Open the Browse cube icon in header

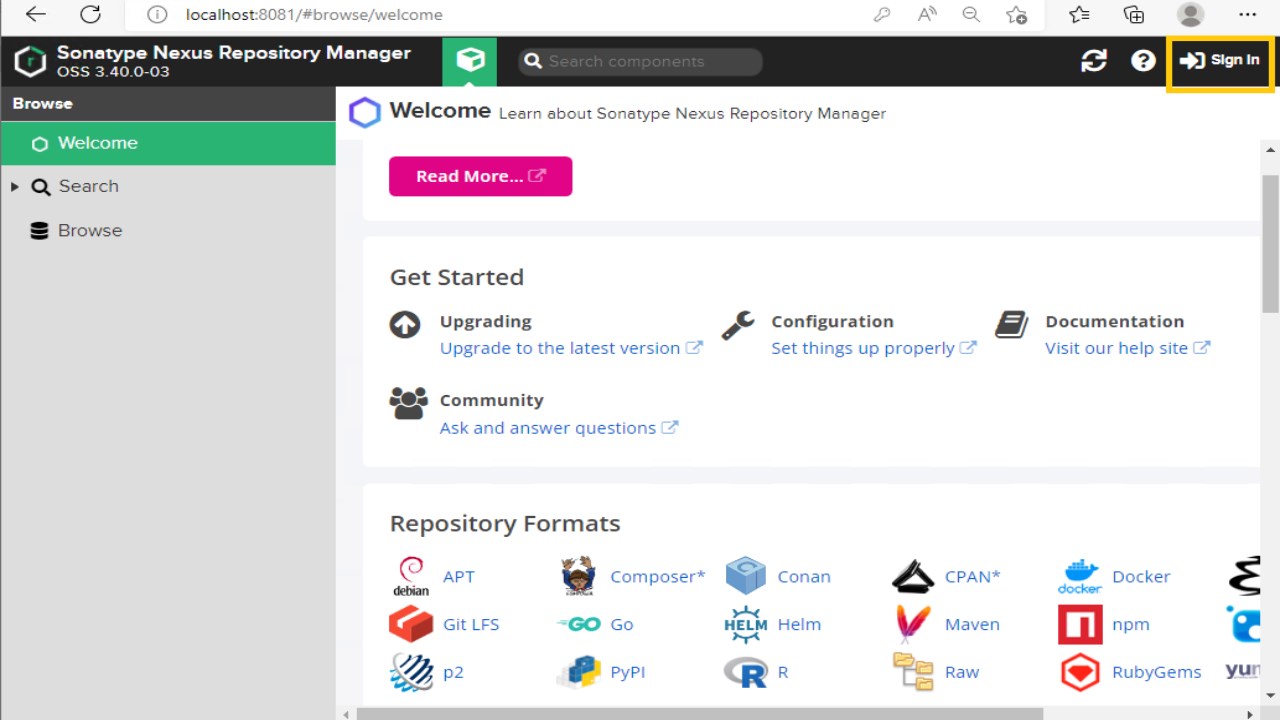(470, 61)
